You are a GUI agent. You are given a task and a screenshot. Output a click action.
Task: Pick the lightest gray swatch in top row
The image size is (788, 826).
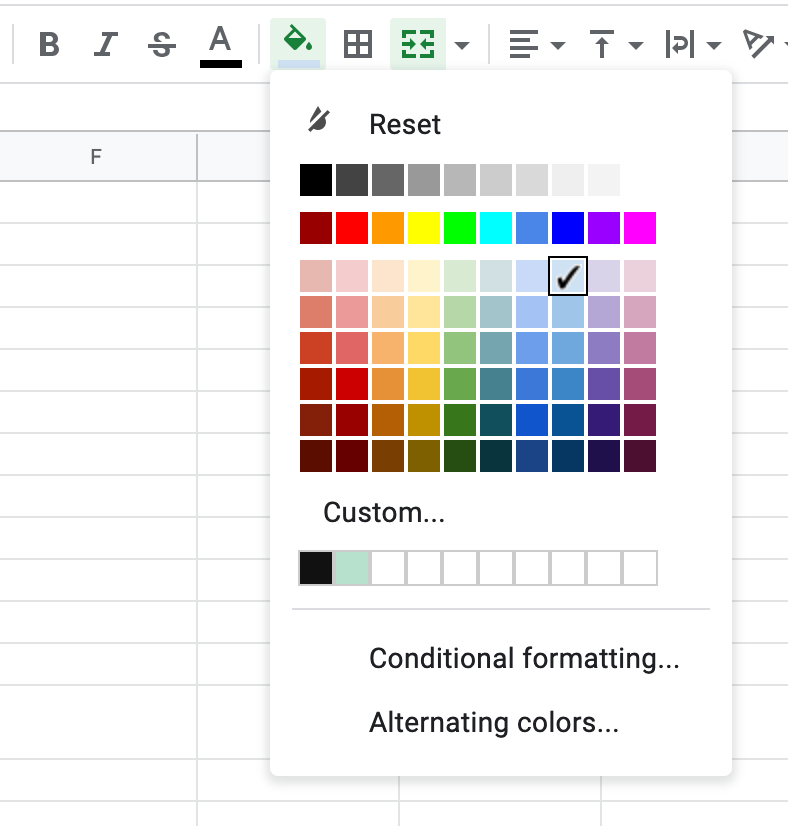click(x=604, y=180)
